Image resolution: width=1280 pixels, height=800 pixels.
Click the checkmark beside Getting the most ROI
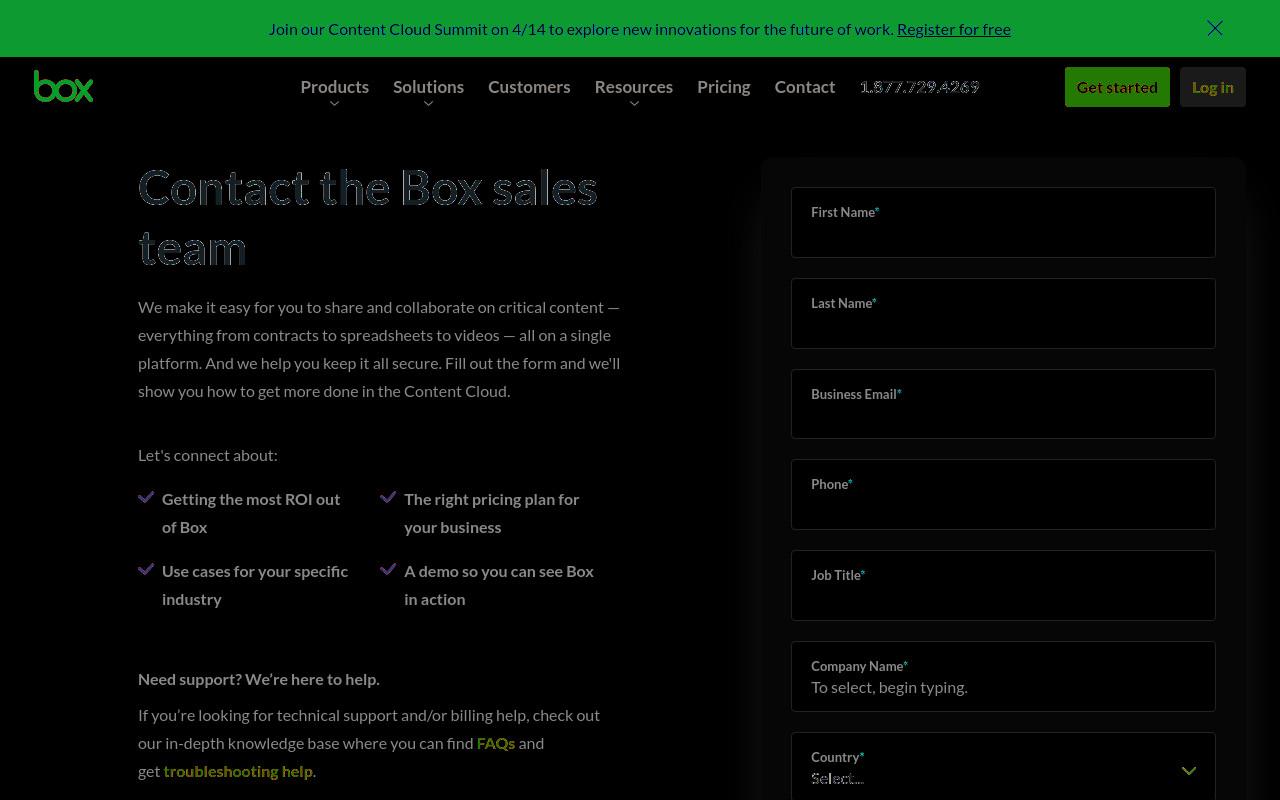(146, 497)
